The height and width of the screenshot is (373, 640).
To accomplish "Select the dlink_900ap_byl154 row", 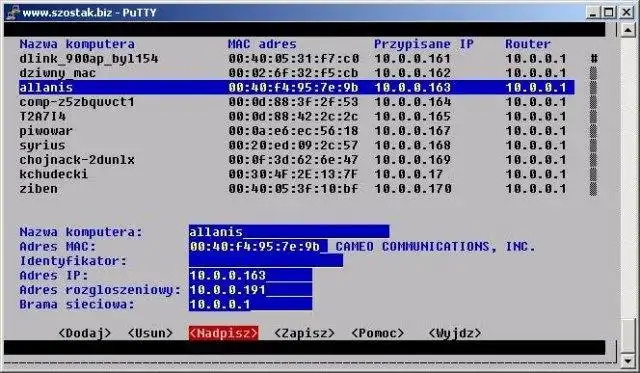I will (x=297, y=59).
